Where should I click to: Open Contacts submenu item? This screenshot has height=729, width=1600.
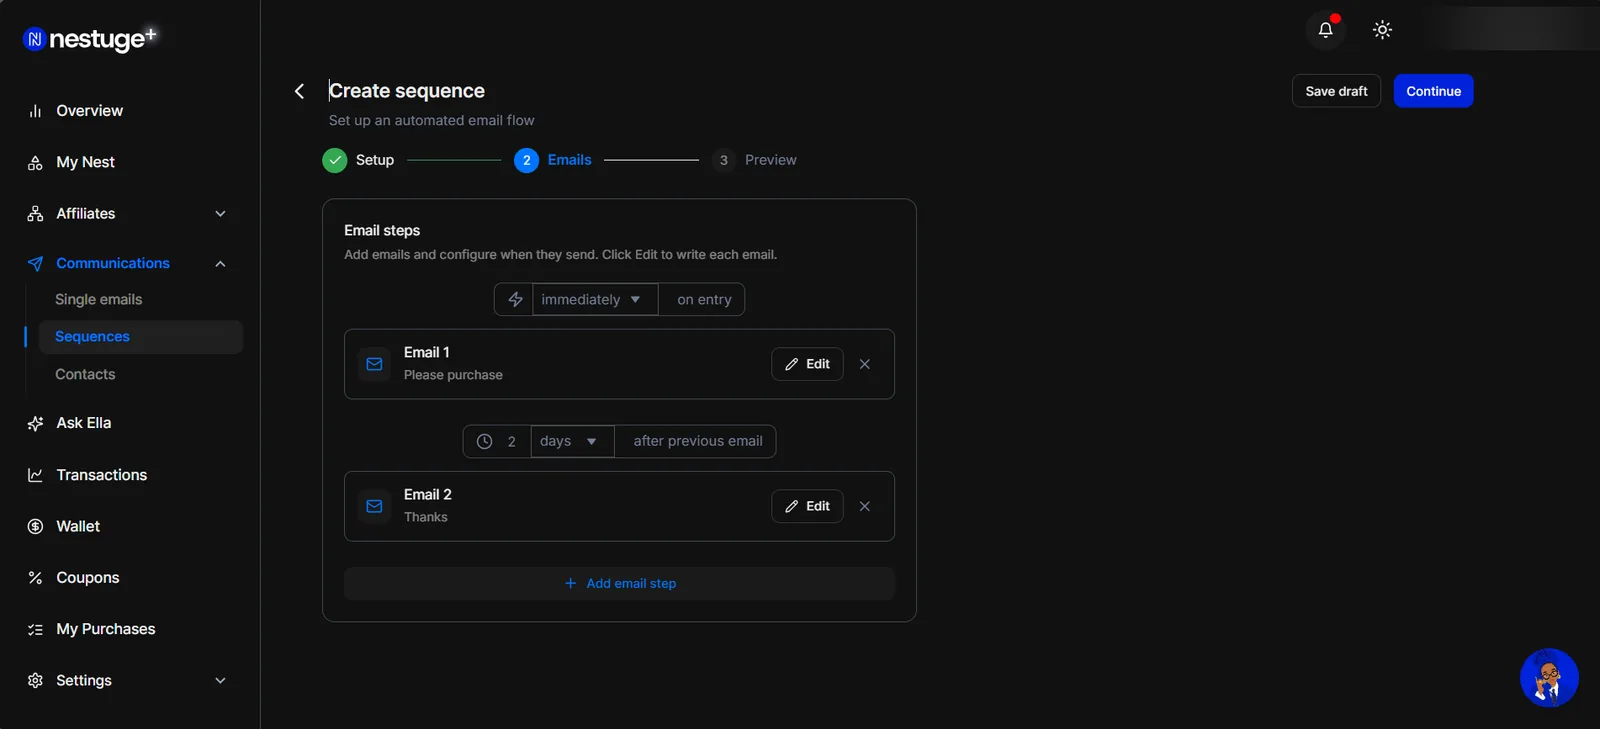(85, 374)
